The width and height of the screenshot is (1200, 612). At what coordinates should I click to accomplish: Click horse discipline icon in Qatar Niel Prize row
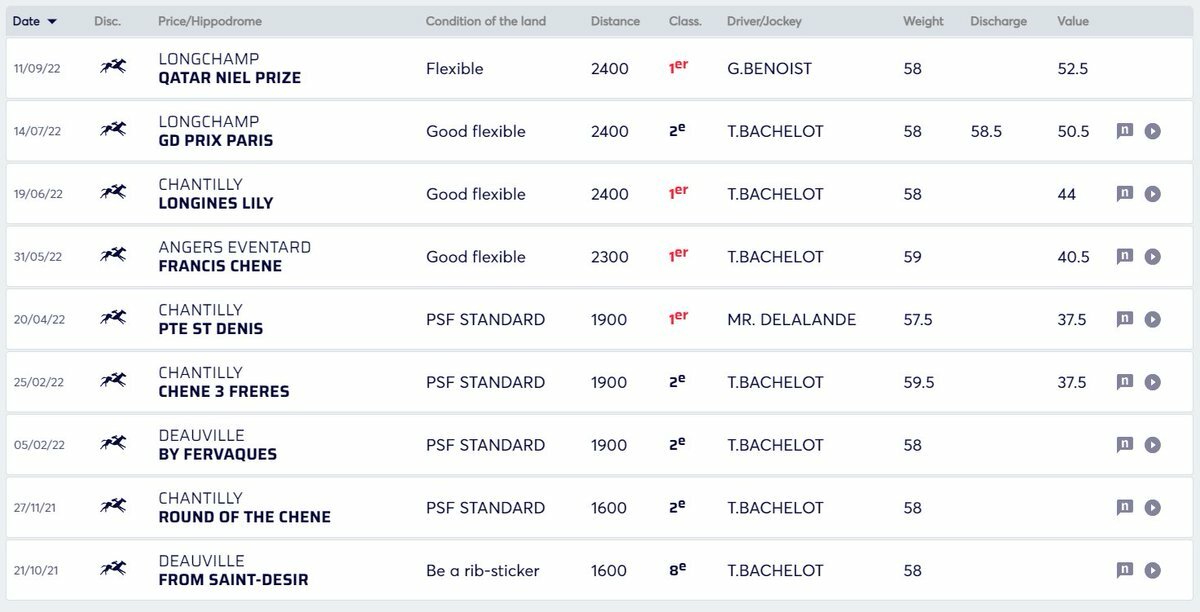[113, 68]
